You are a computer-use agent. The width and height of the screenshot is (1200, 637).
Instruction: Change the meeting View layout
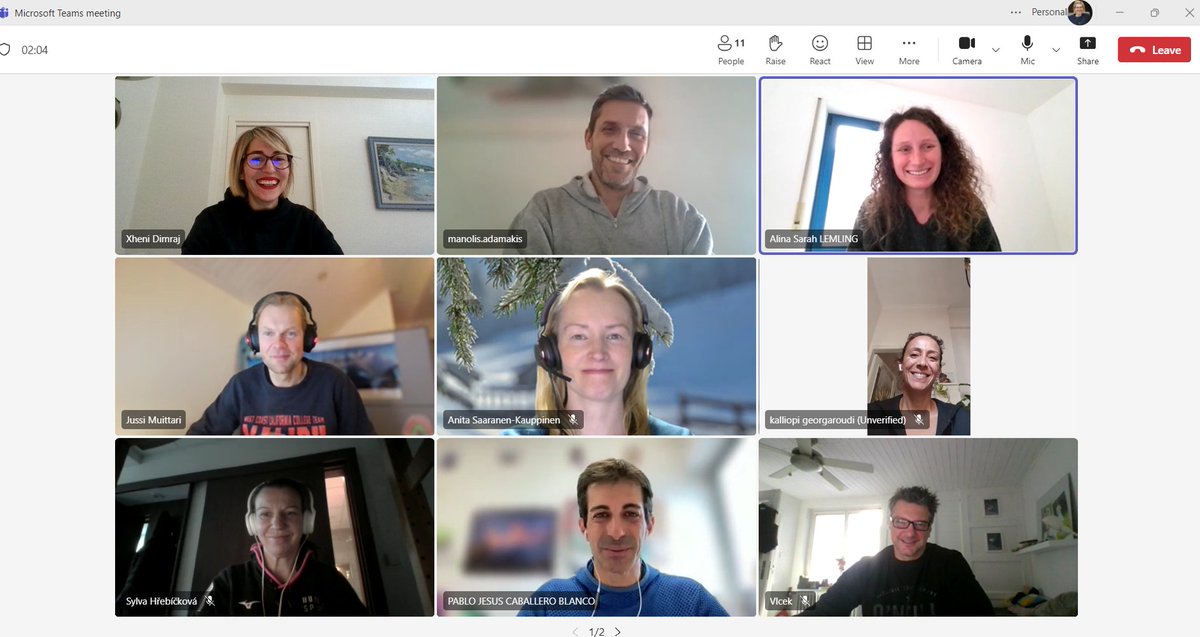[x=864, y=50]
